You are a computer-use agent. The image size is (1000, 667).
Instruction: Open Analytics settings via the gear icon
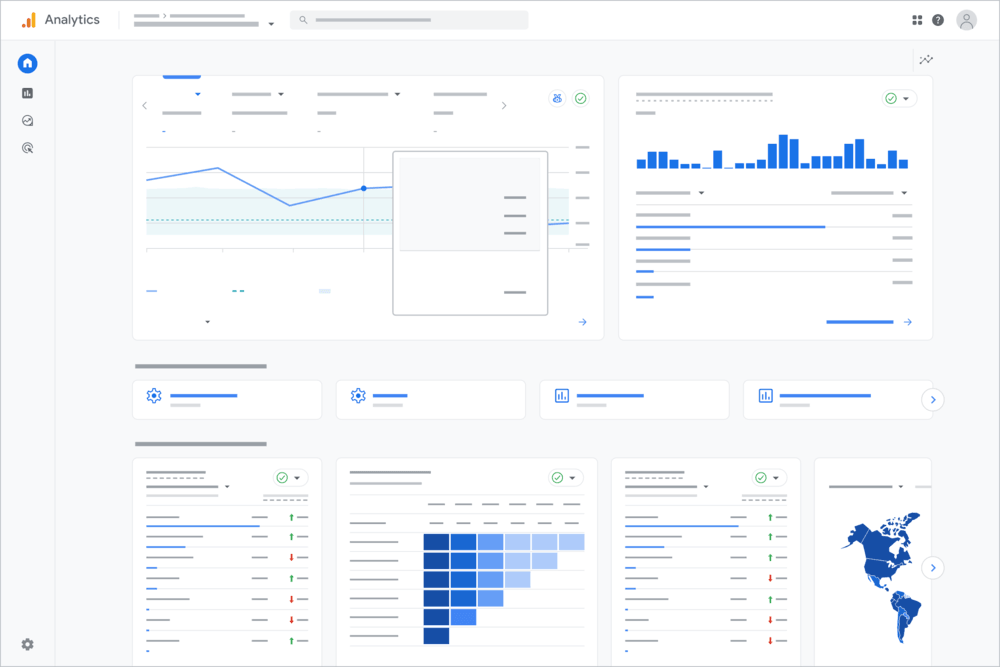26,644
